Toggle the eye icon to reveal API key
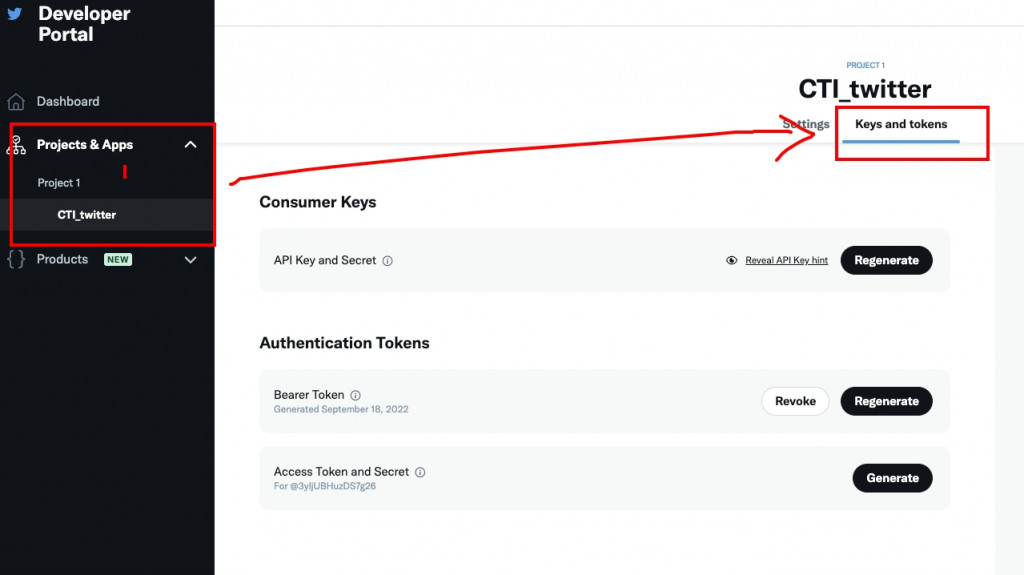 732,261
